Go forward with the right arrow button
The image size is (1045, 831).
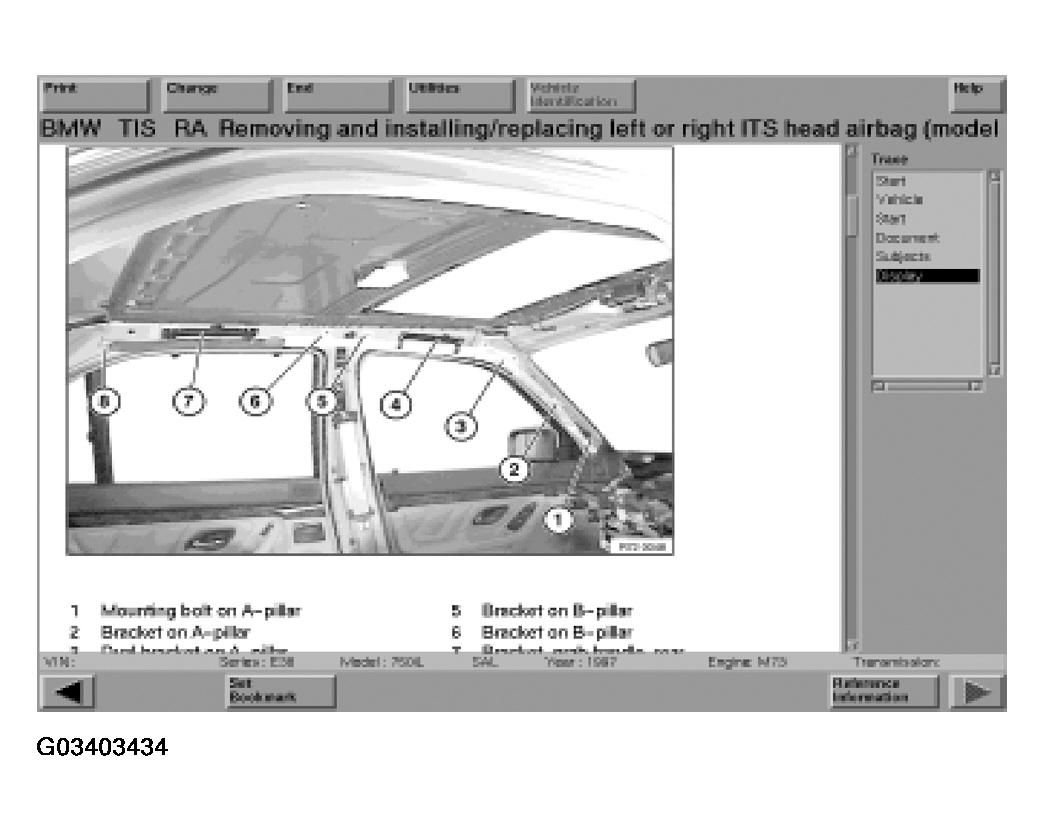(x=976, y=692)
